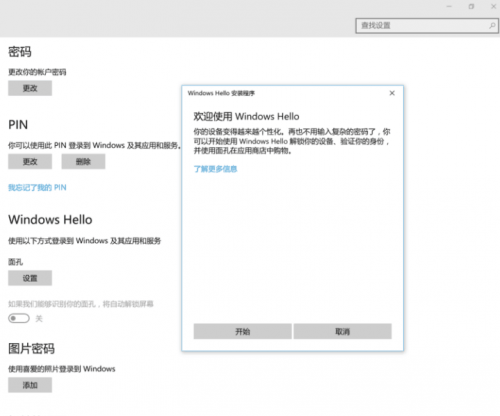This screenshot has width=500, height=416.
Task: Click the 图片密码 section heading
Action: point(31,349)
